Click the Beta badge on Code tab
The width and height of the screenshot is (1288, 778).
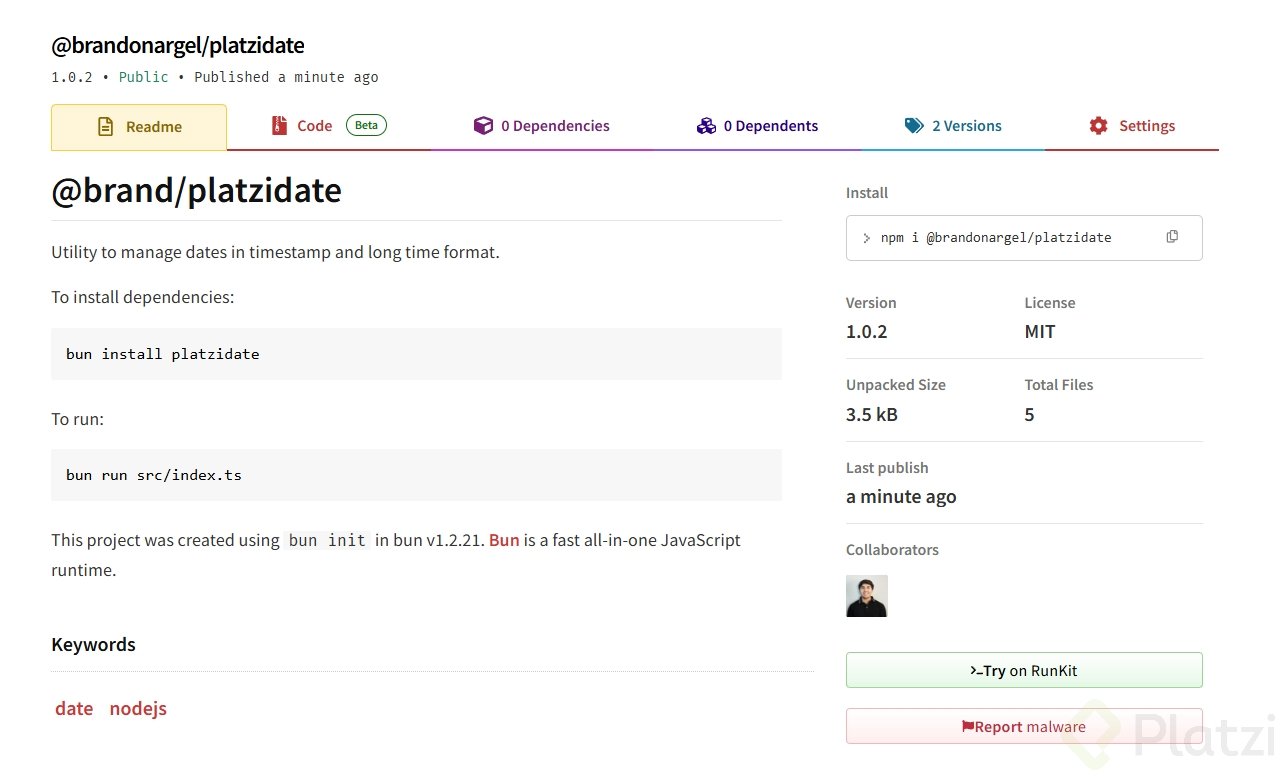(x=366, y=126)
